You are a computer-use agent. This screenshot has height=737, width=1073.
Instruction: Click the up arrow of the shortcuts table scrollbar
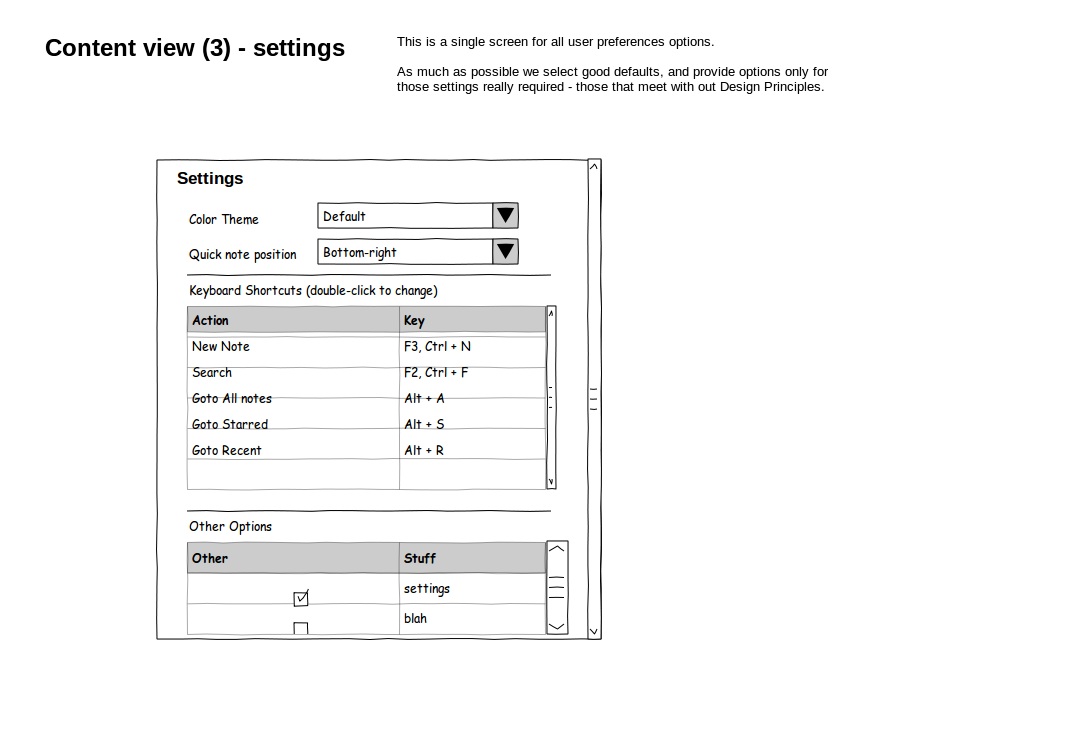[x=551, y=313]
